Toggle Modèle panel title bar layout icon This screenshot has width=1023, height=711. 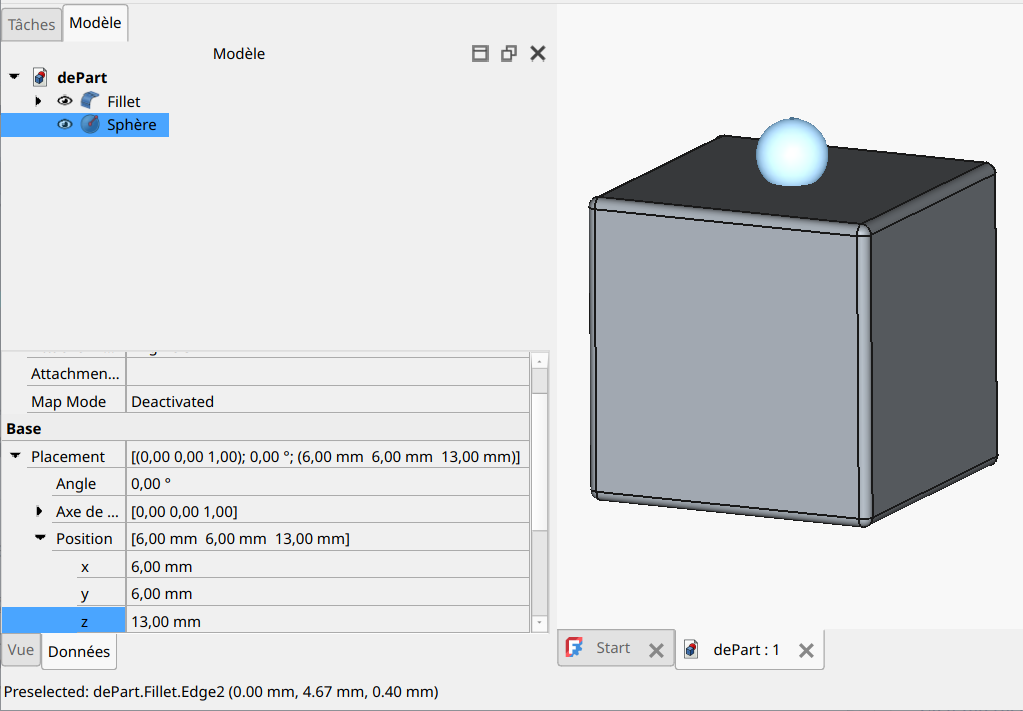[480, 54]
